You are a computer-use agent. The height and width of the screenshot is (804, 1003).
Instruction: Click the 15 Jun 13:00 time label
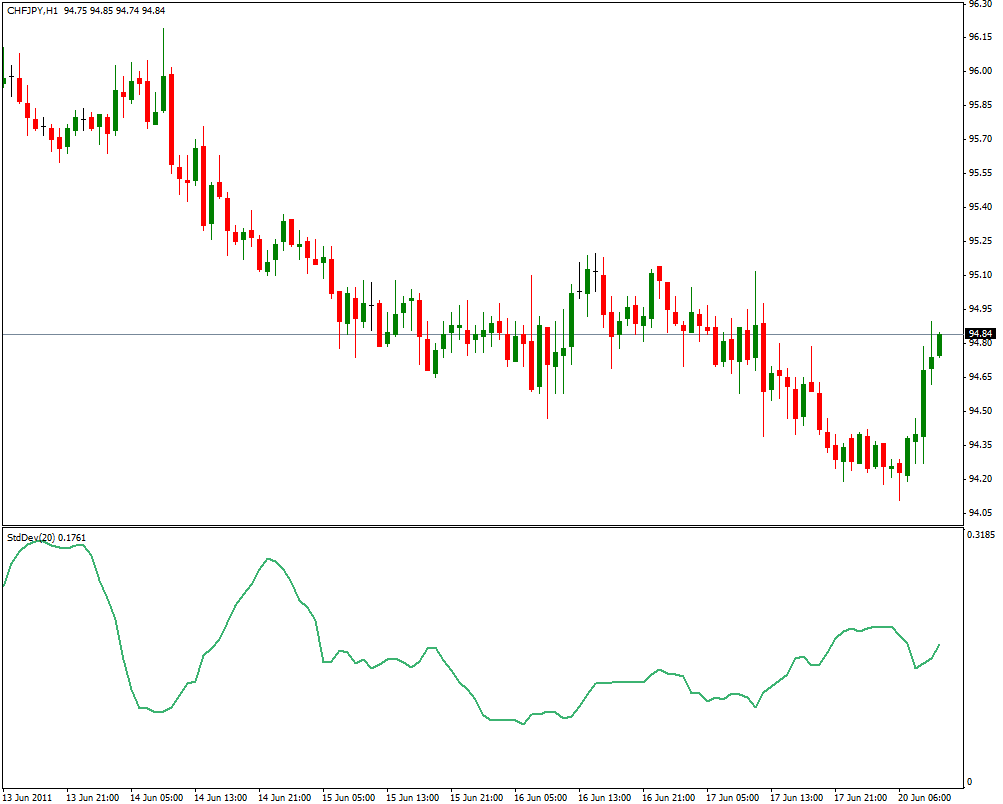click(x=413, y=798)
